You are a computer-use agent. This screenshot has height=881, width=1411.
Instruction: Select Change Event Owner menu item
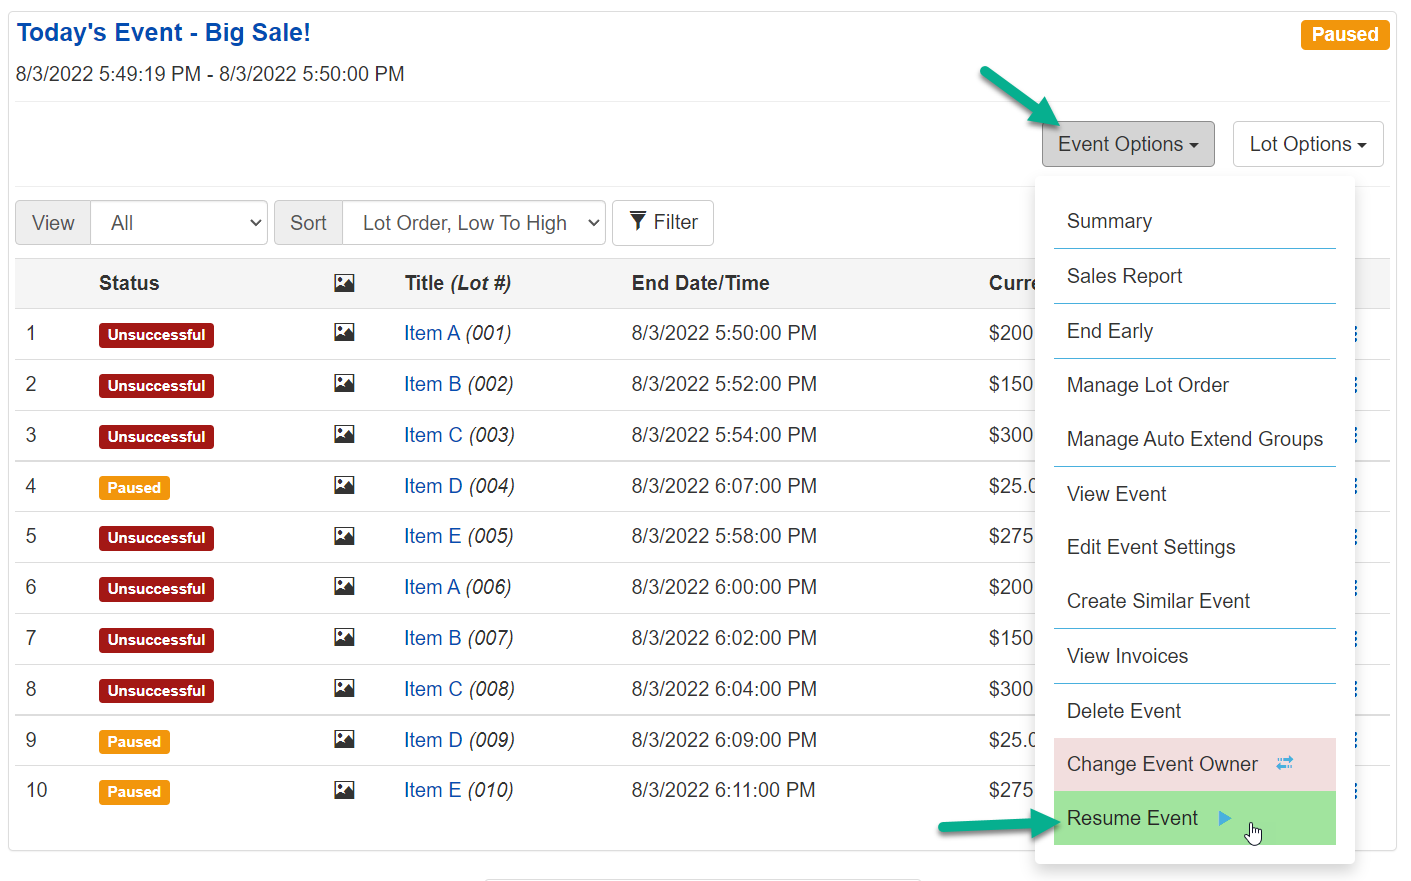tap(1195, 764)
